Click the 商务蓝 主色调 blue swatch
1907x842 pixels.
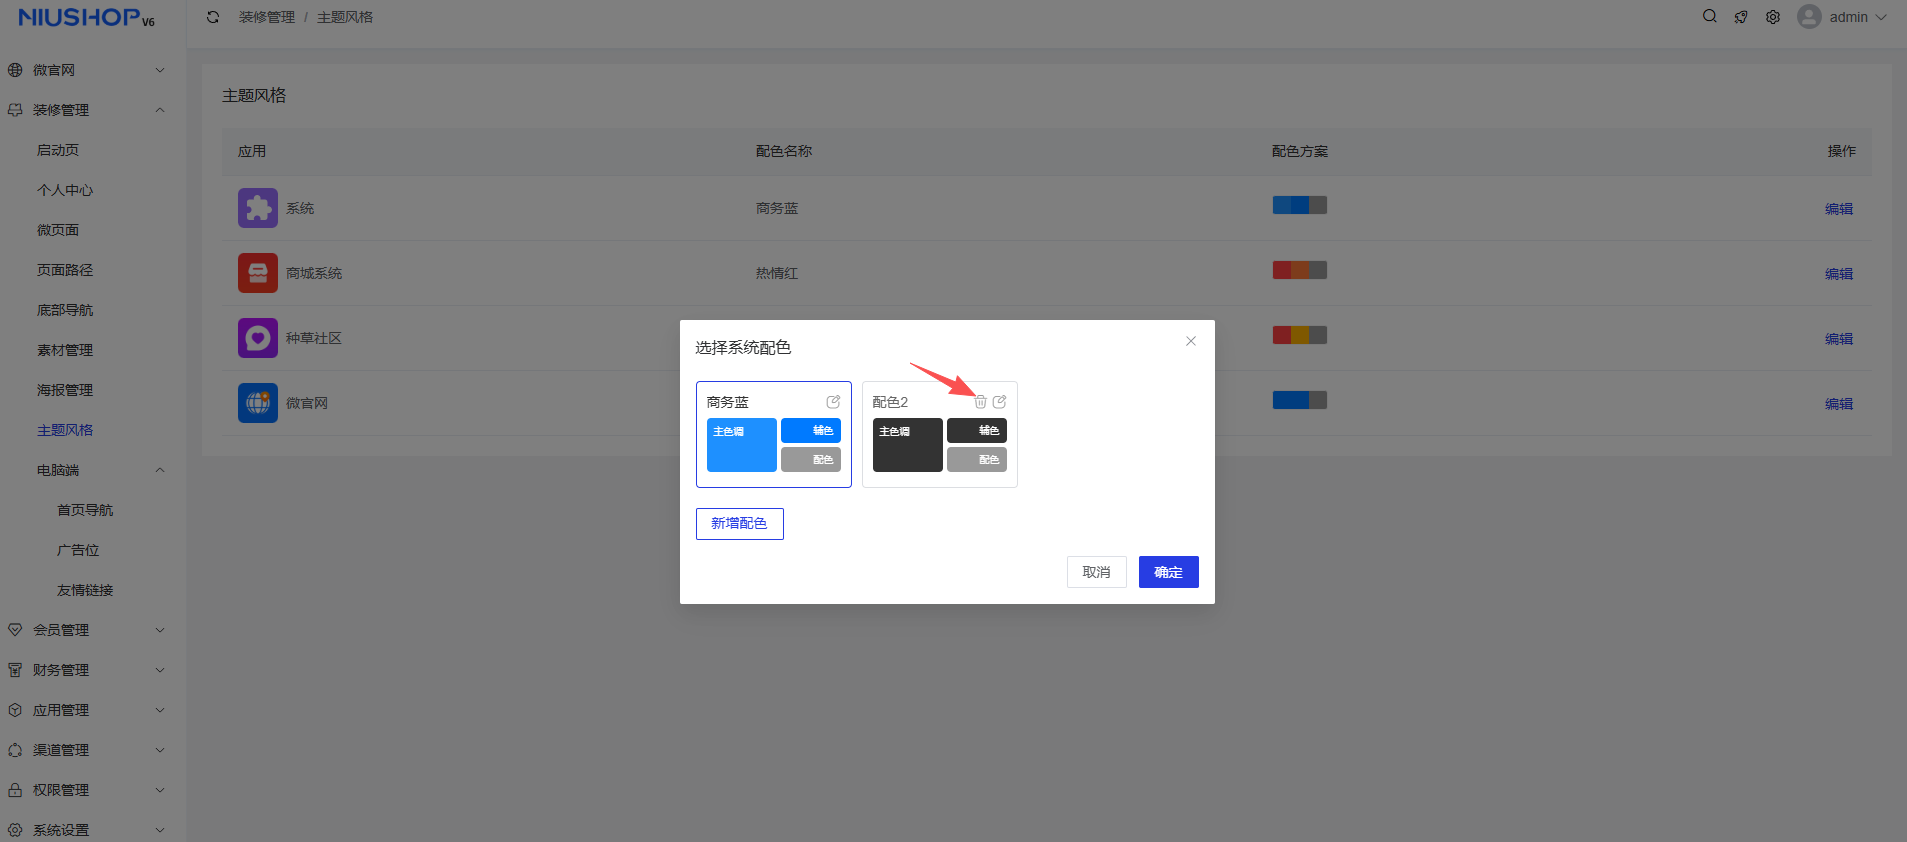click(x=741, y=445)
